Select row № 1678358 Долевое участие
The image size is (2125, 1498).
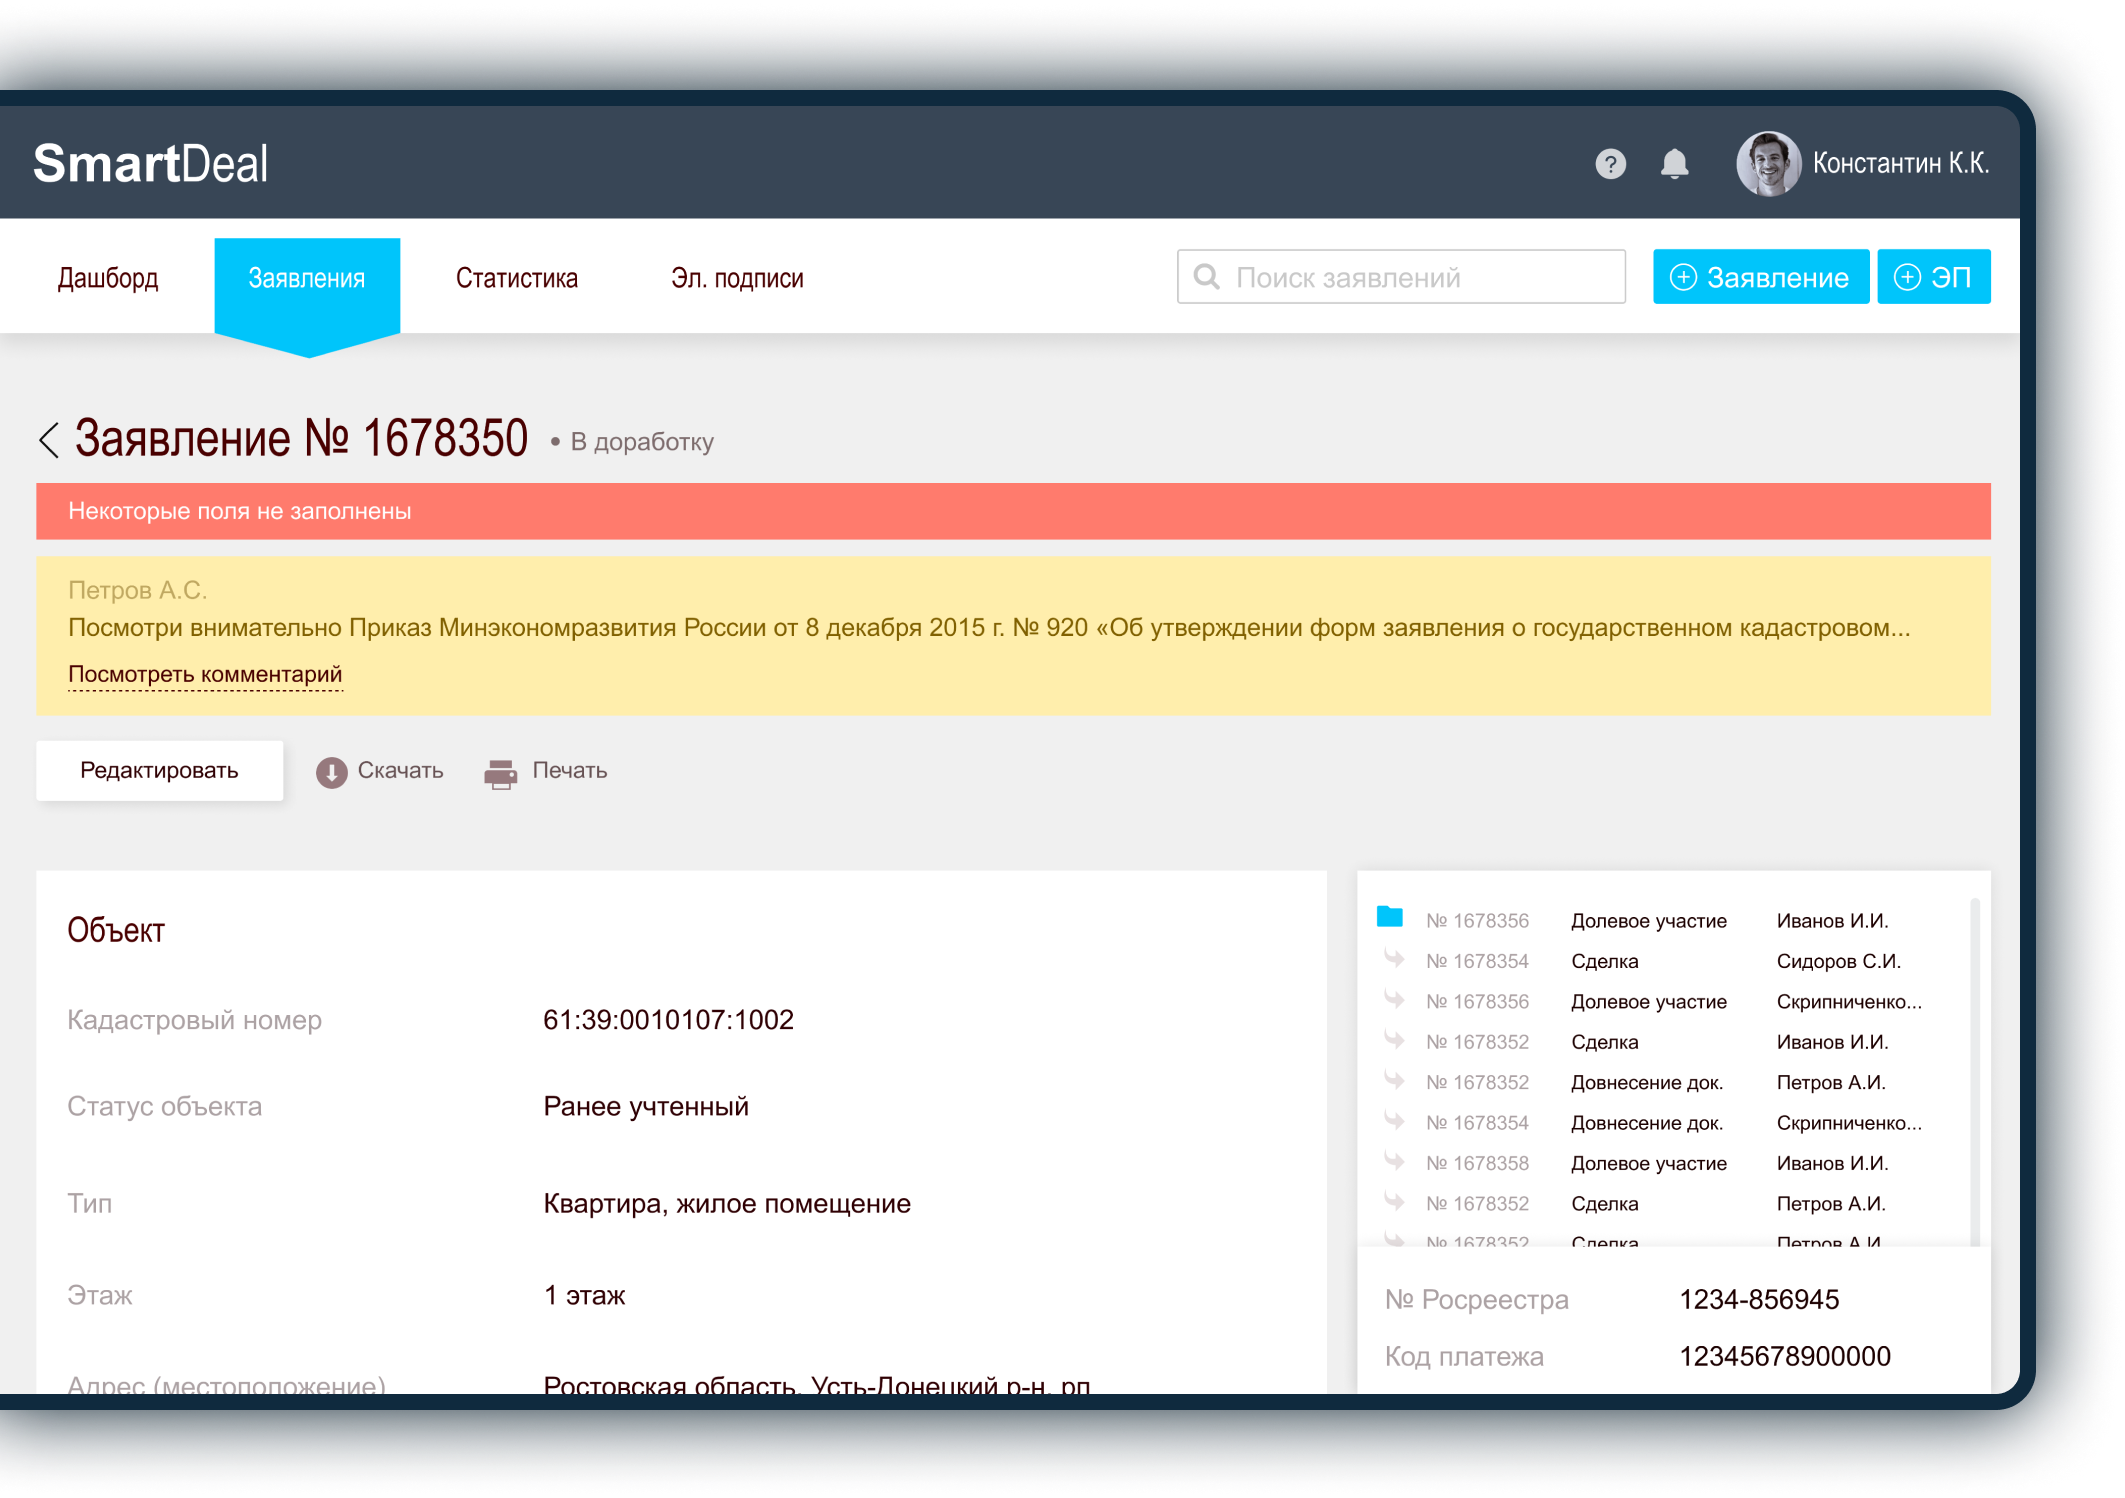(x=1648, y=1163)
